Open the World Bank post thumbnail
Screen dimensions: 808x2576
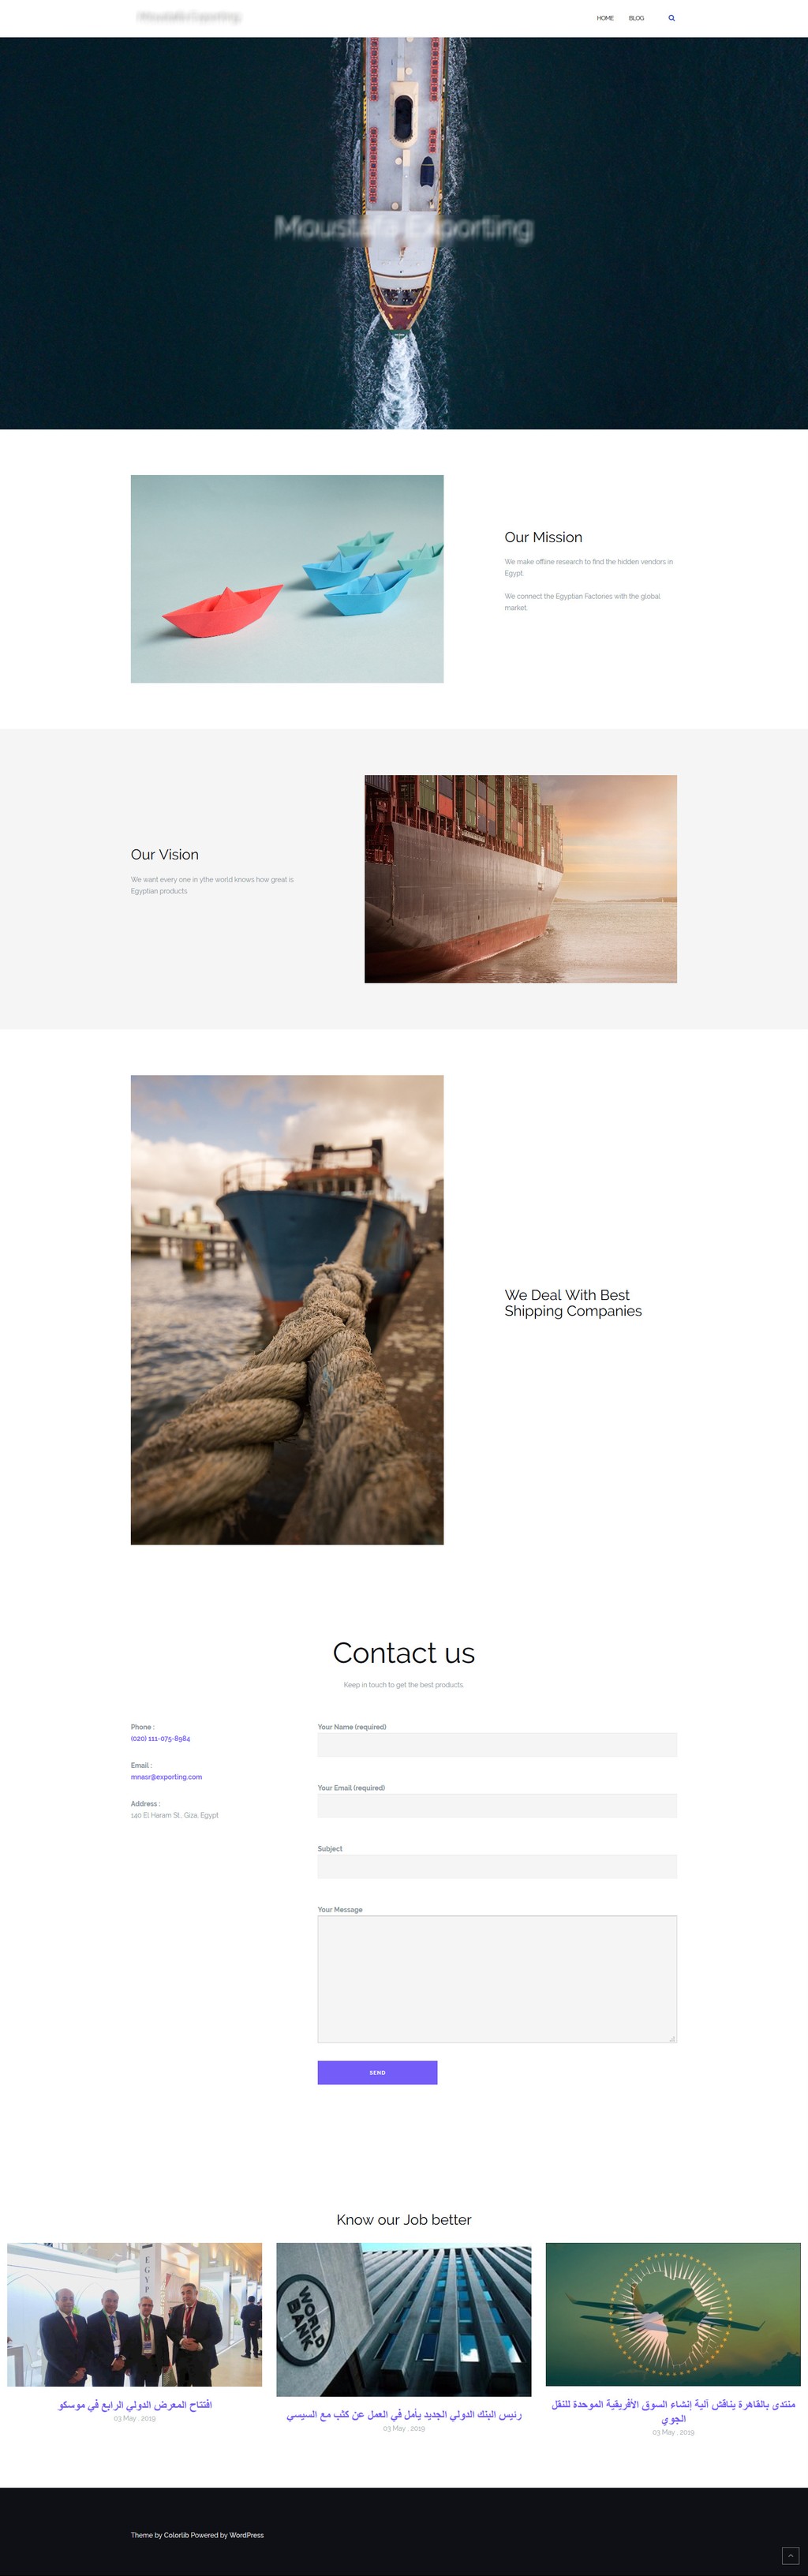(404, 2319)
